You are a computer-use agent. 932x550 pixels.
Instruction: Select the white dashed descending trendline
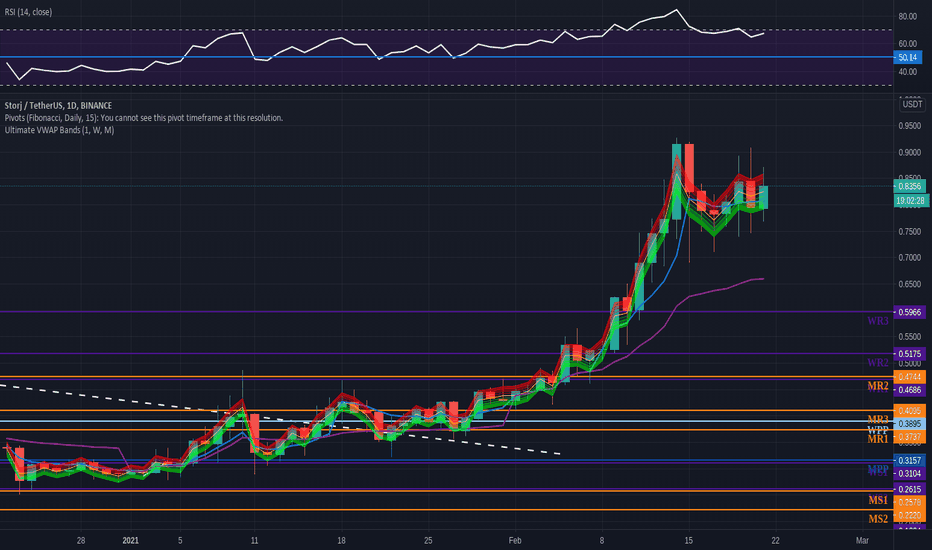point(280,419)
